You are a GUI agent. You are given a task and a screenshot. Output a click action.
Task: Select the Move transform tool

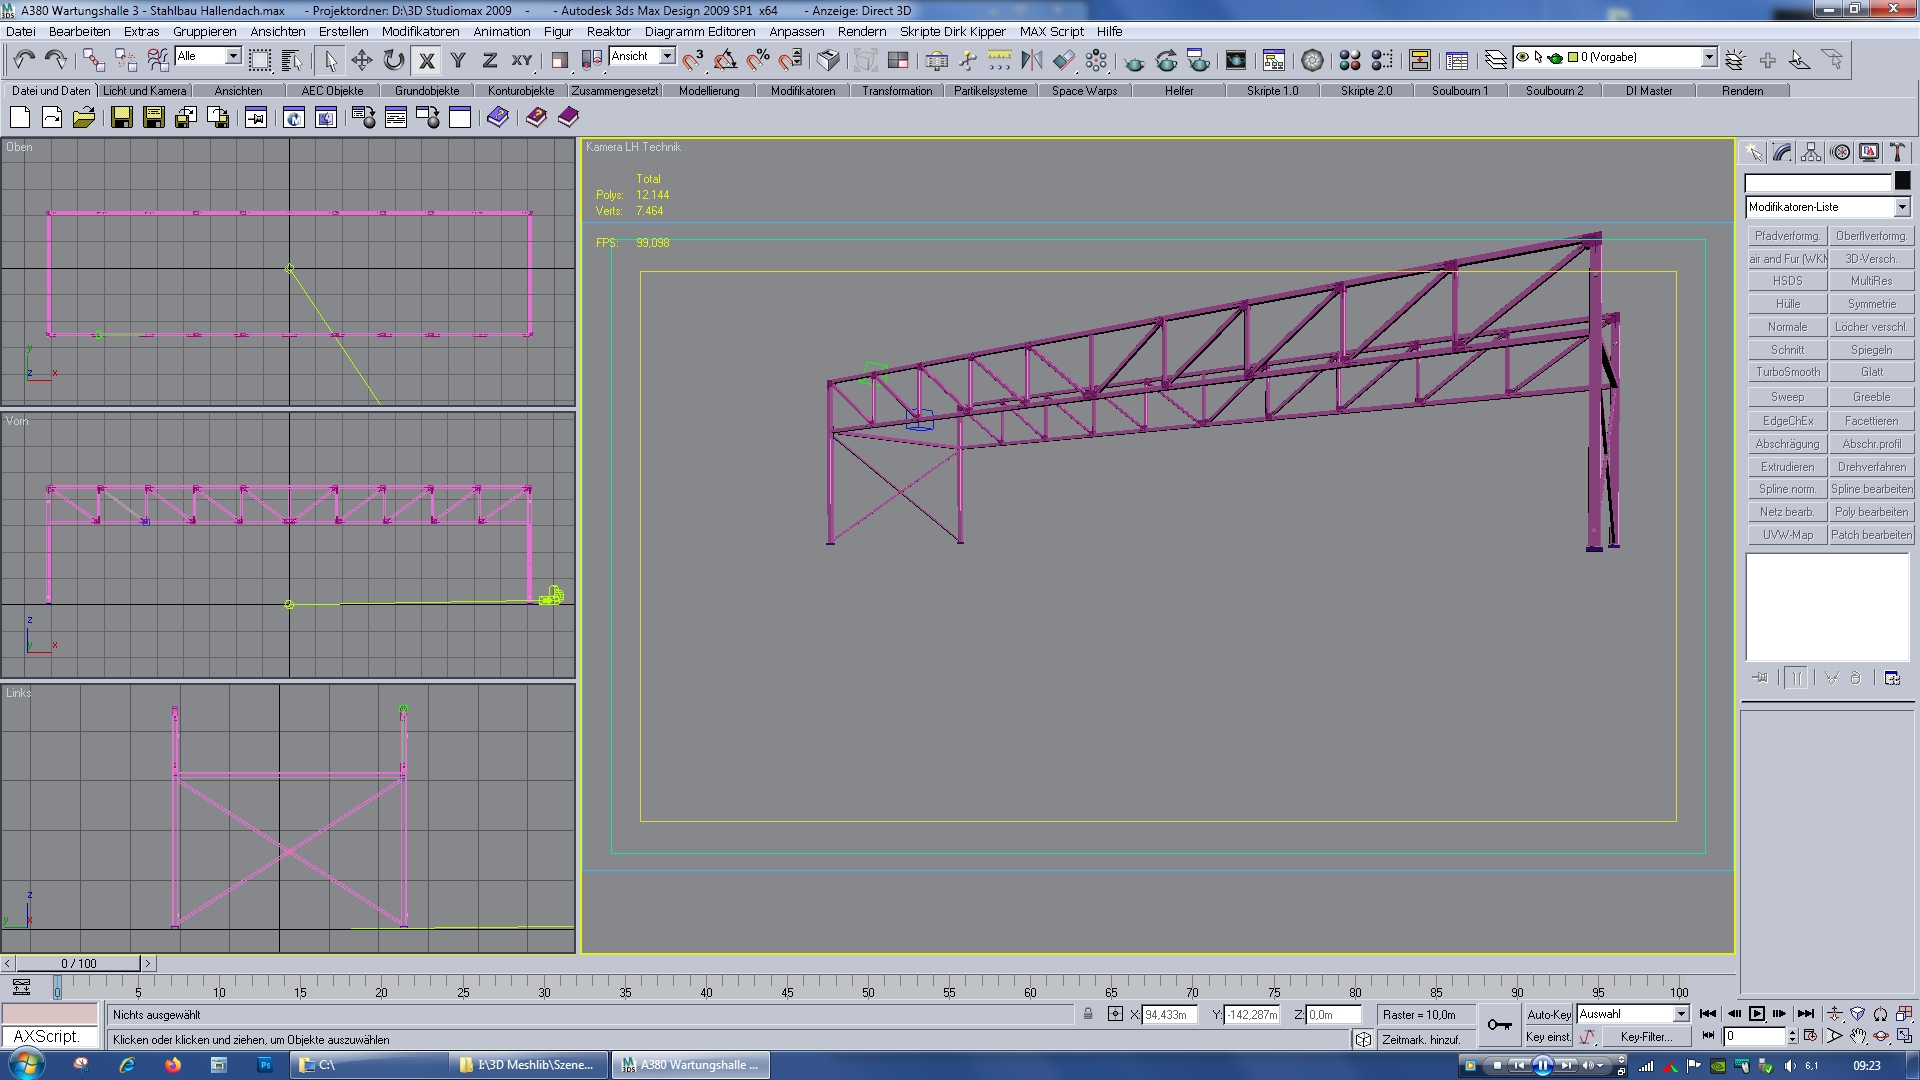tap(362, 60)
